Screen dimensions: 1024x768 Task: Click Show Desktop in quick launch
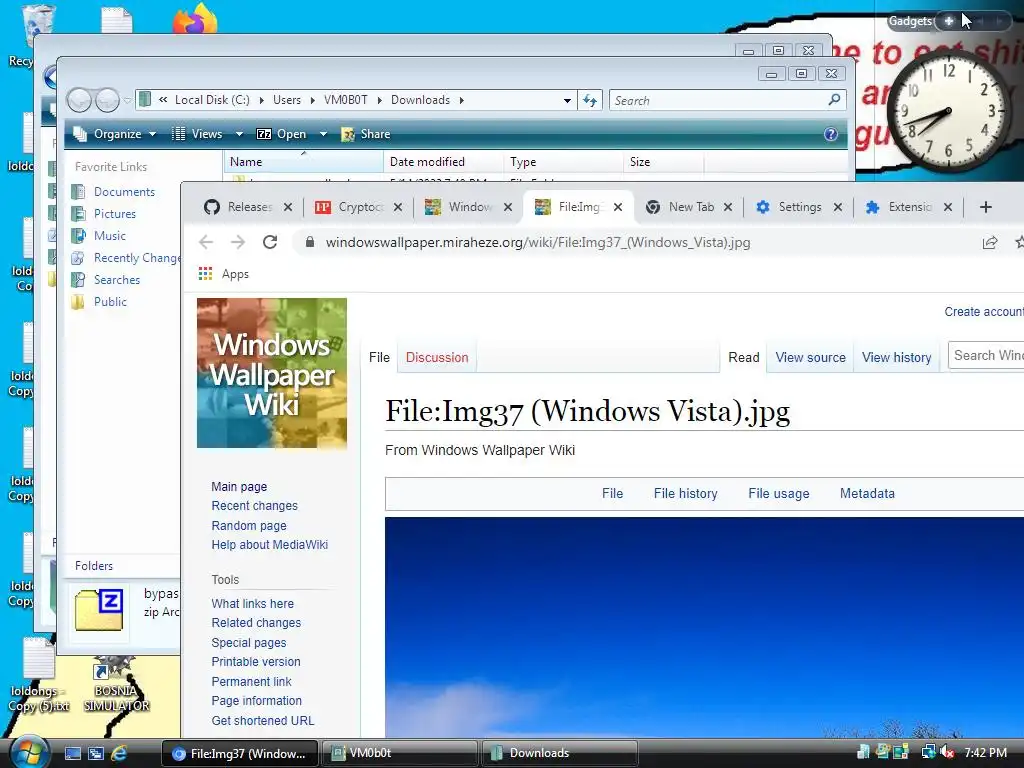click(x=72, y=753)
